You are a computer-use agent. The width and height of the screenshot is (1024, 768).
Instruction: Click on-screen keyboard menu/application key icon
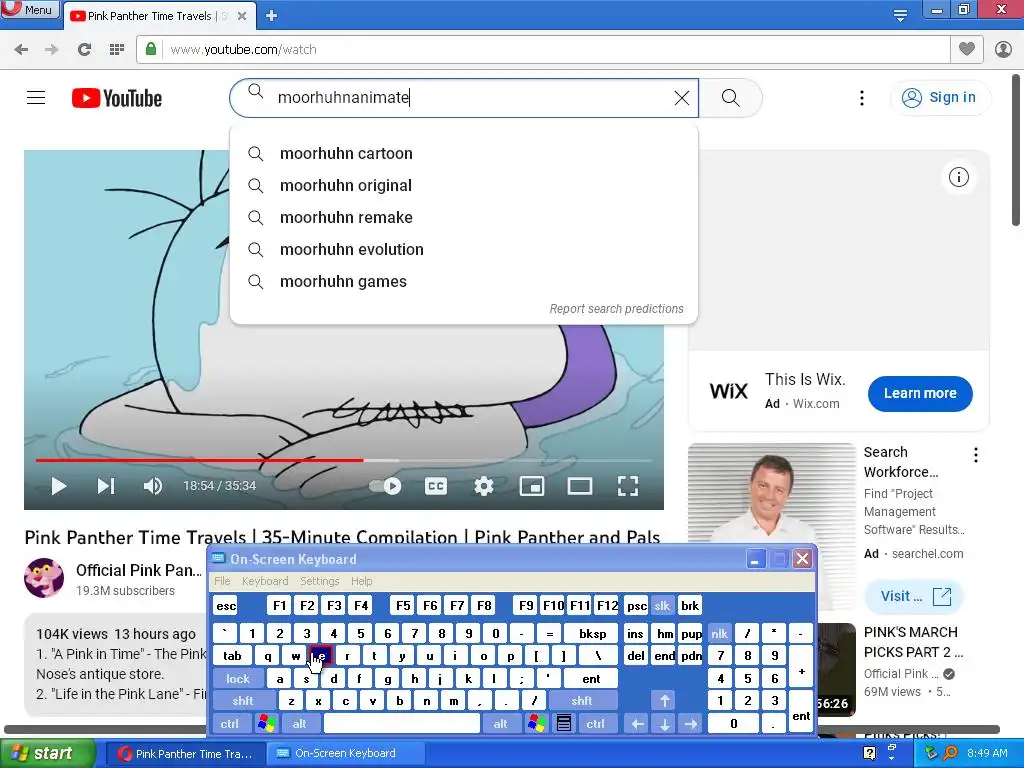(564, 724)
